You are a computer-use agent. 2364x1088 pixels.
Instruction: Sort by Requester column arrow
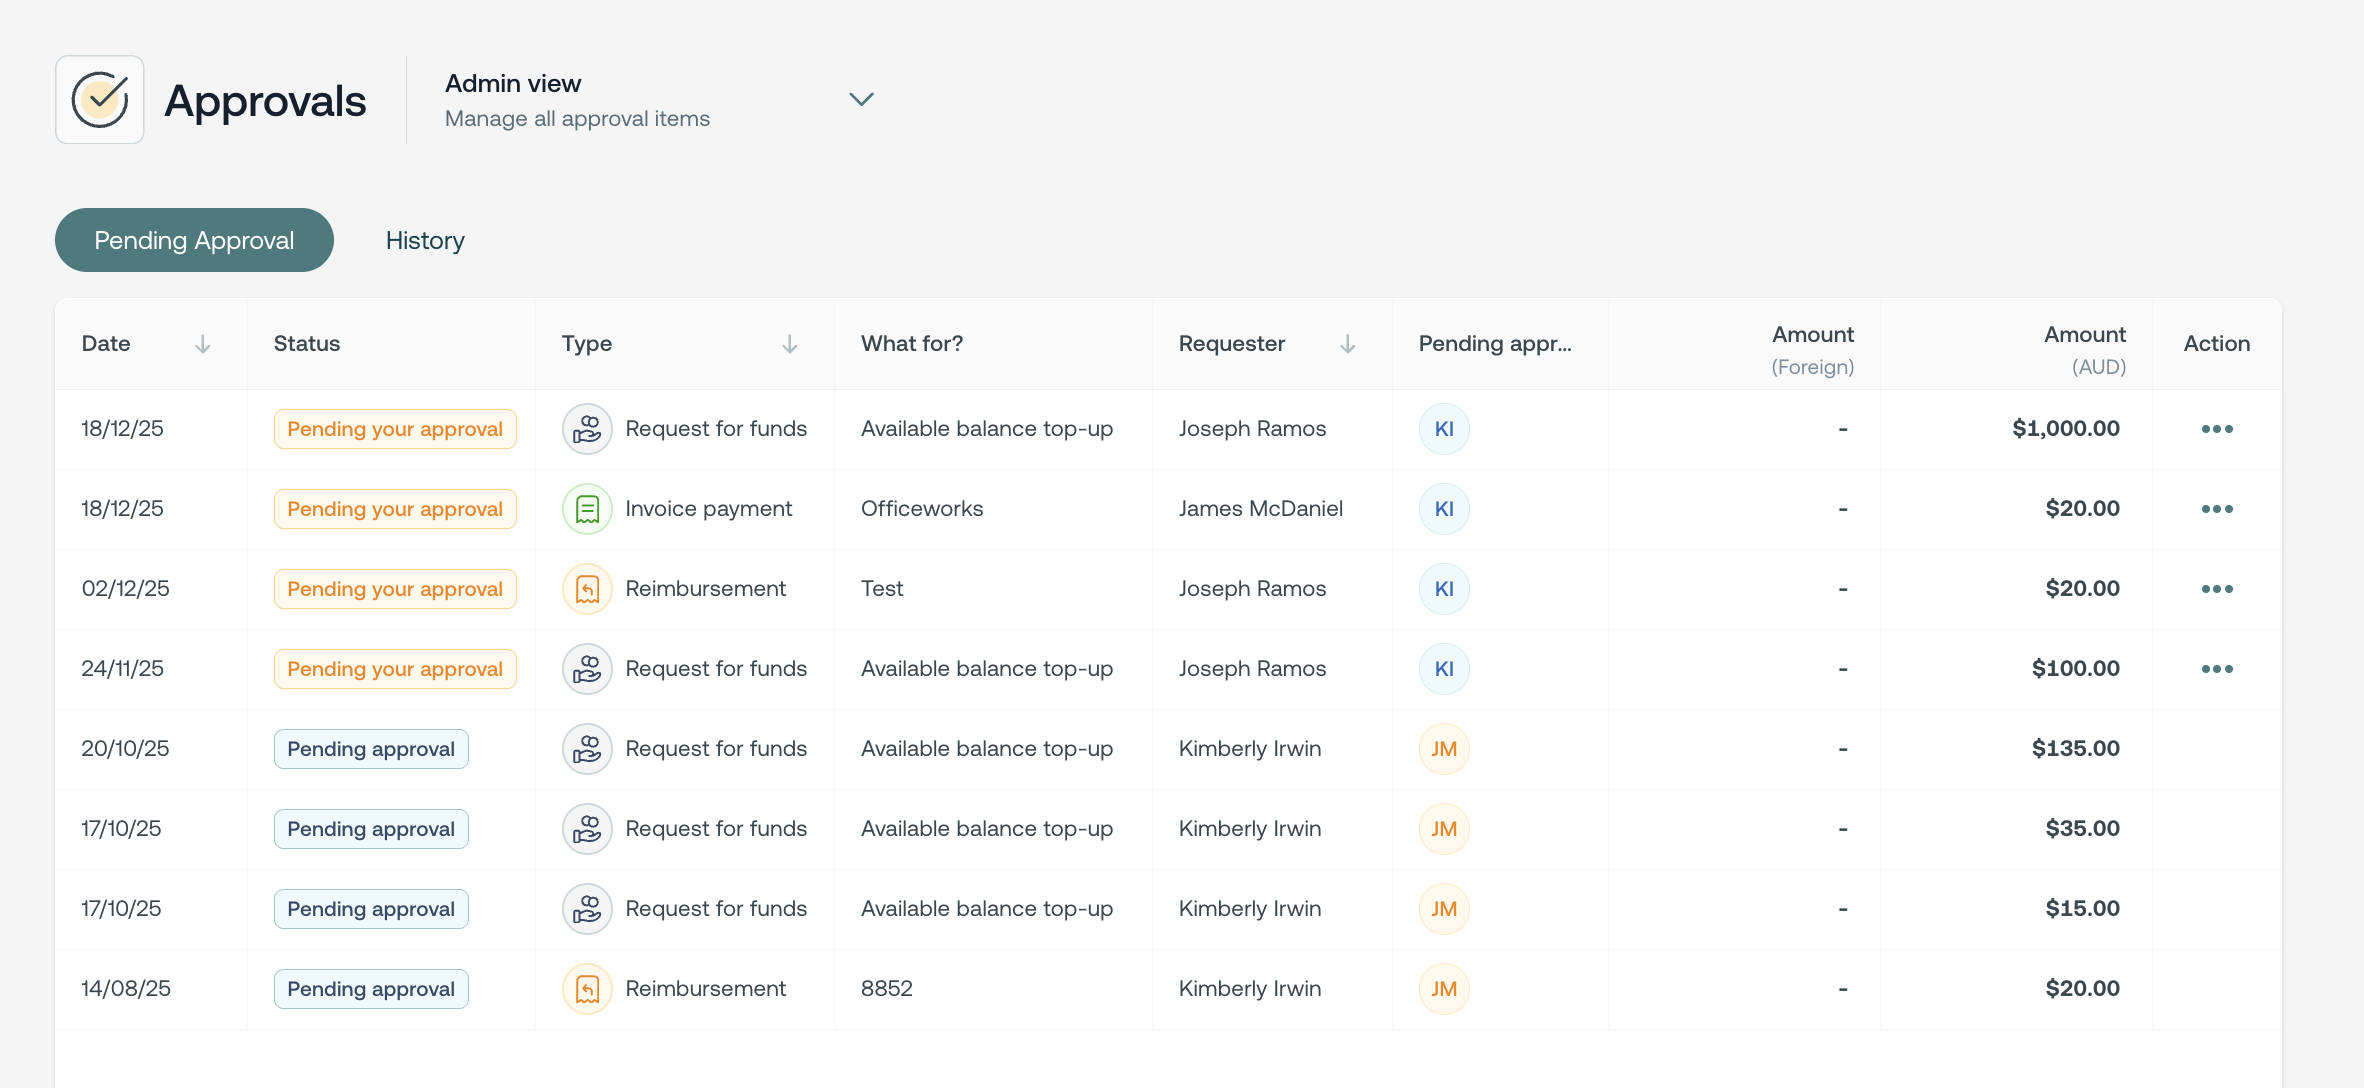1348,344
